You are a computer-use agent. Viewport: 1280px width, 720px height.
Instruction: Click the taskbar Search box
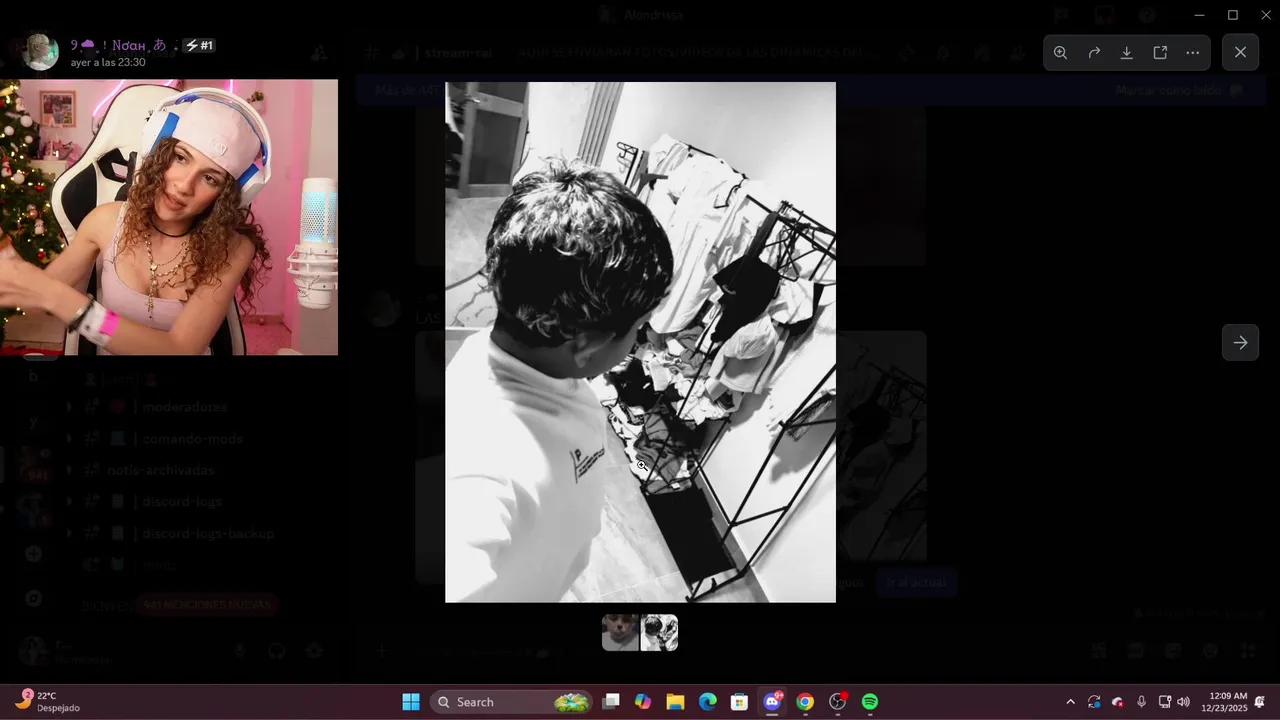(510, 702)
